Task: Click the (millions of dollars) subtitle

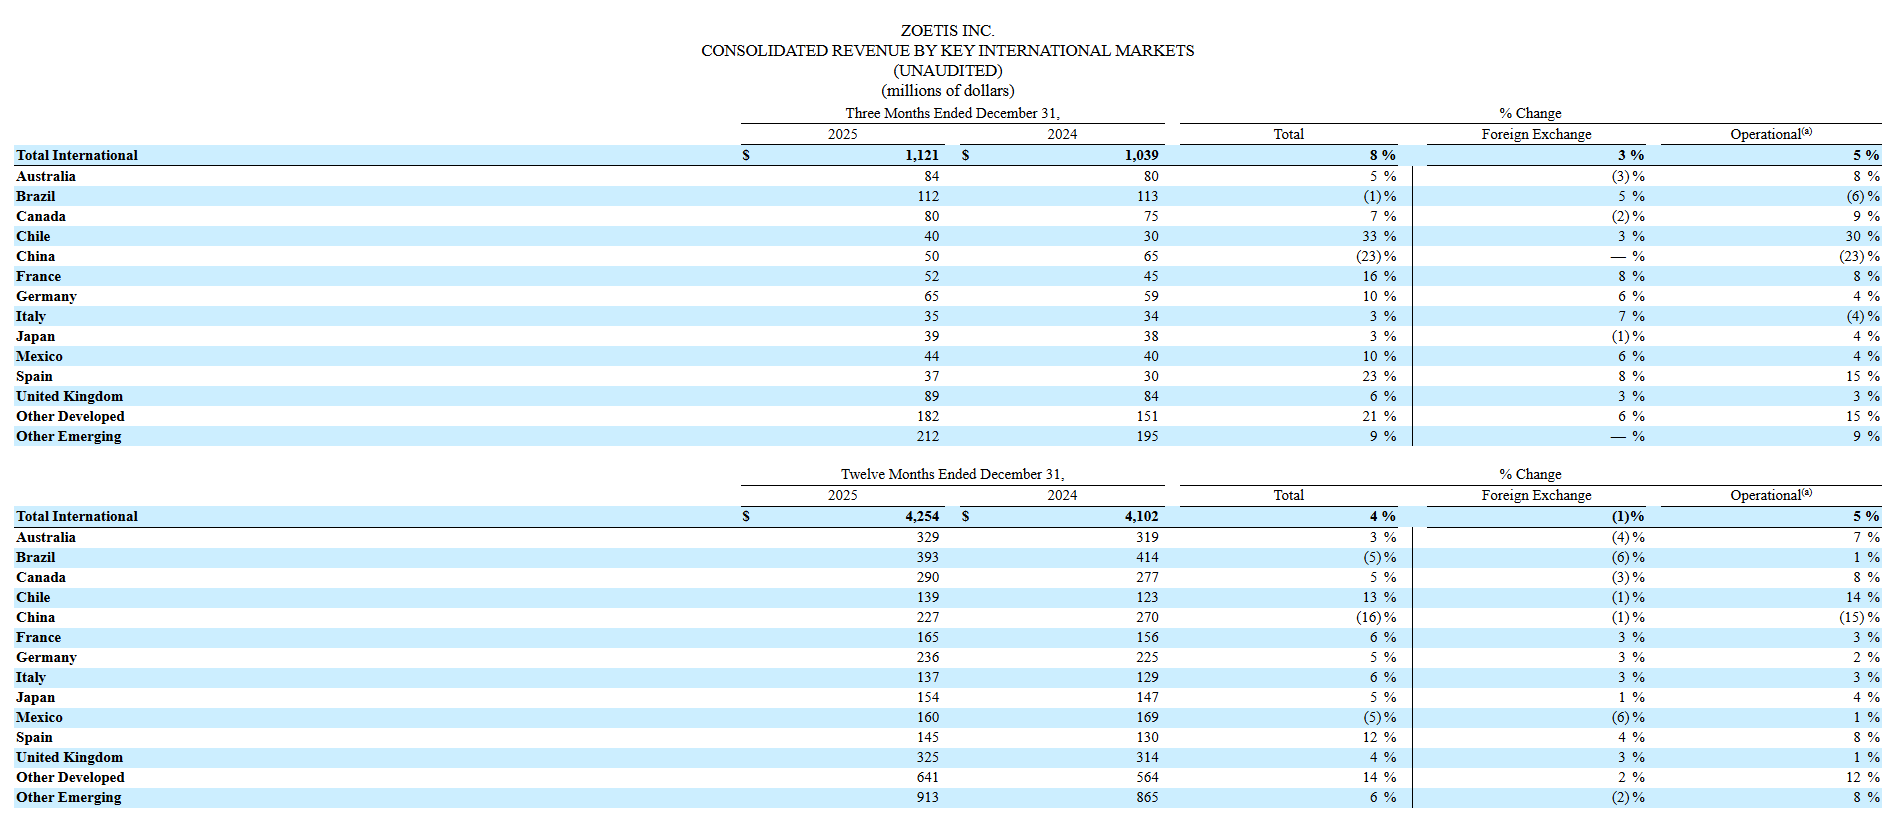Action: click(947, 91)
